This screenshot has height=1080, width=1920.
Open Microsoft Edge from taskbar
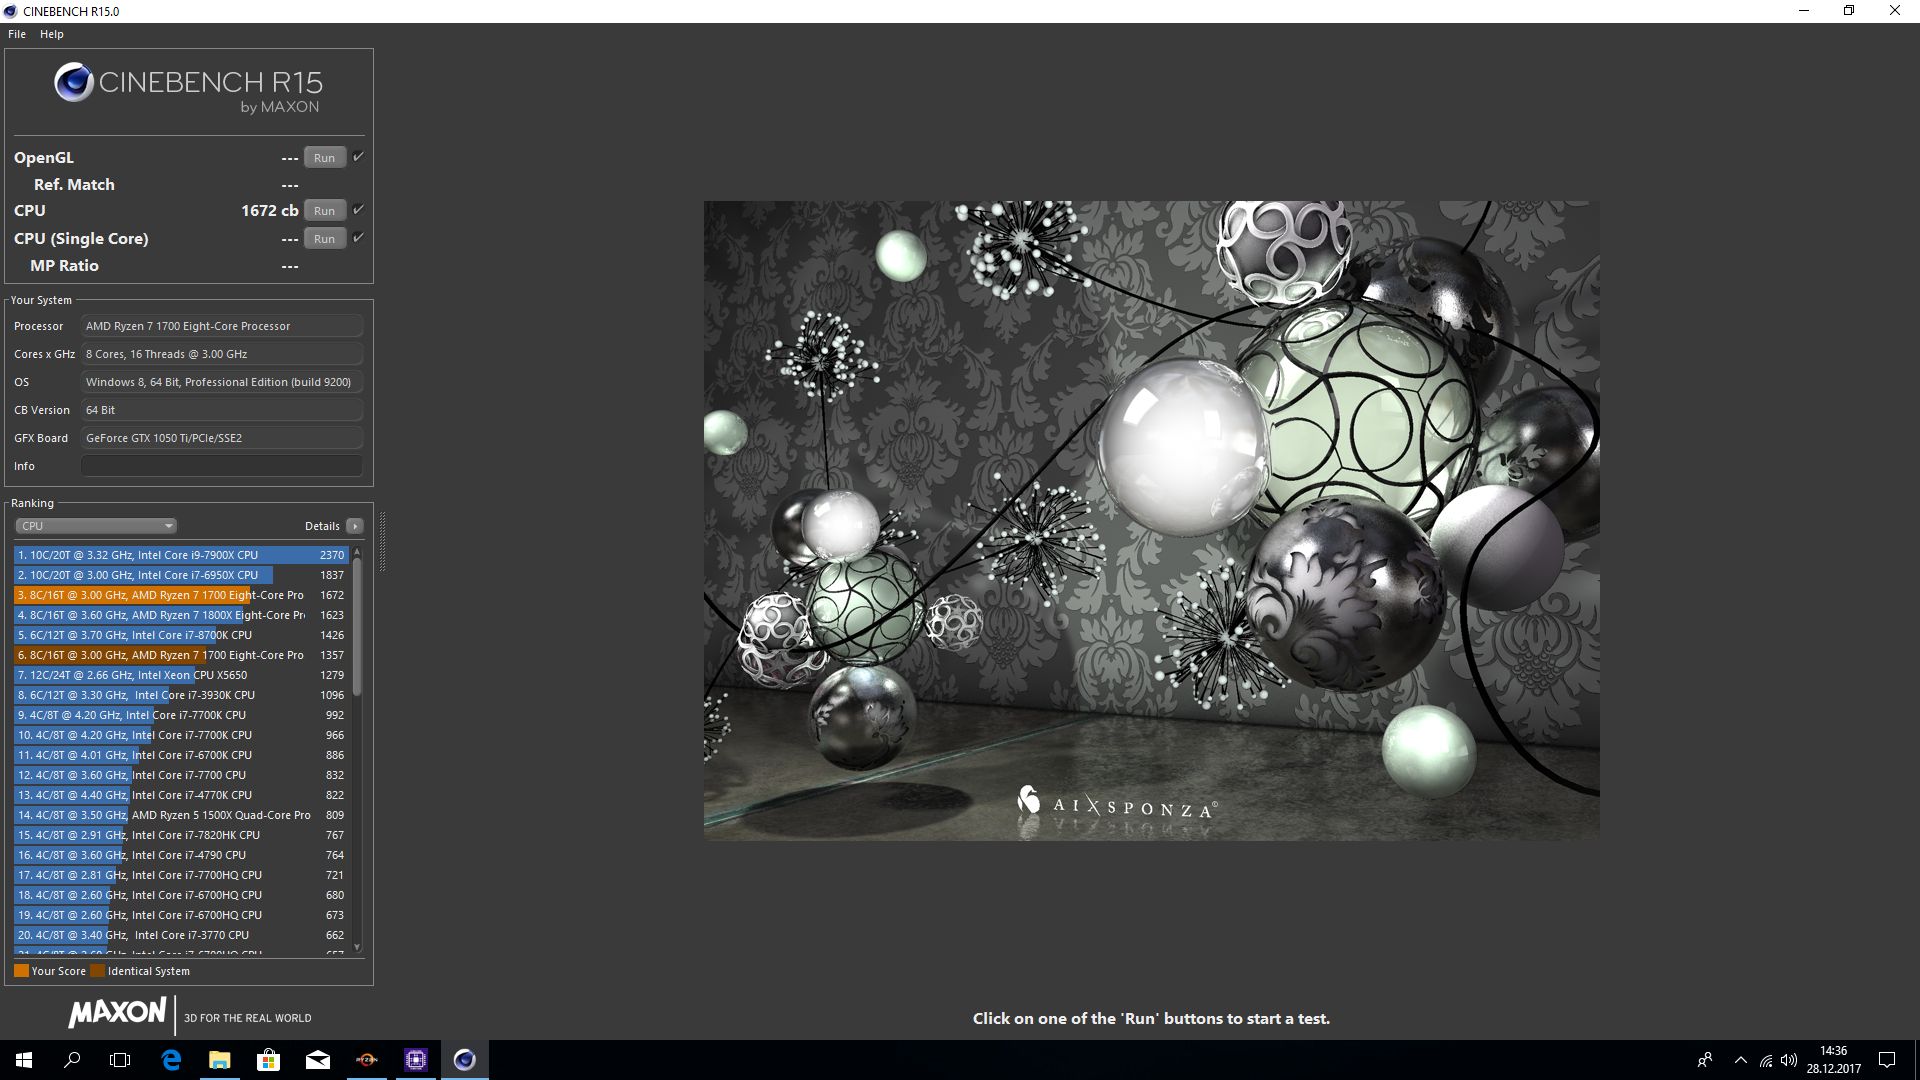[171, 1060]
